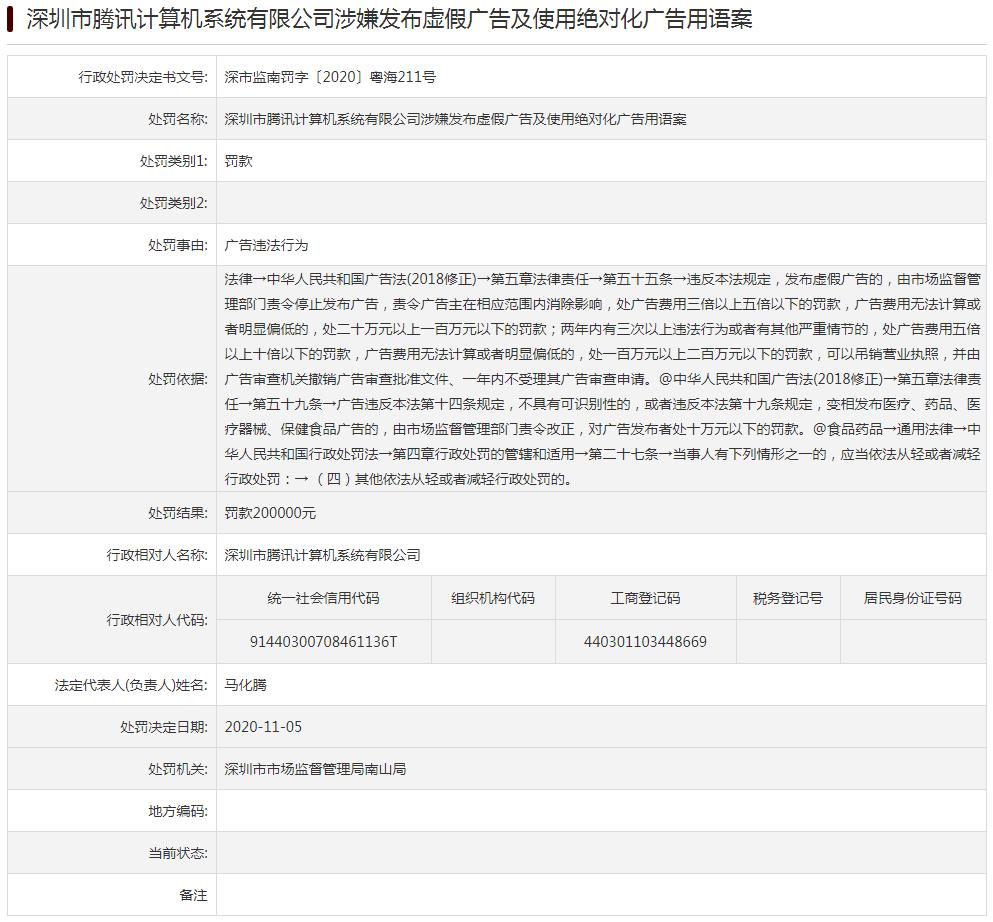993x922 pixels.
Task: Click the 税务登记号 column header
Action: pos(787,598)
